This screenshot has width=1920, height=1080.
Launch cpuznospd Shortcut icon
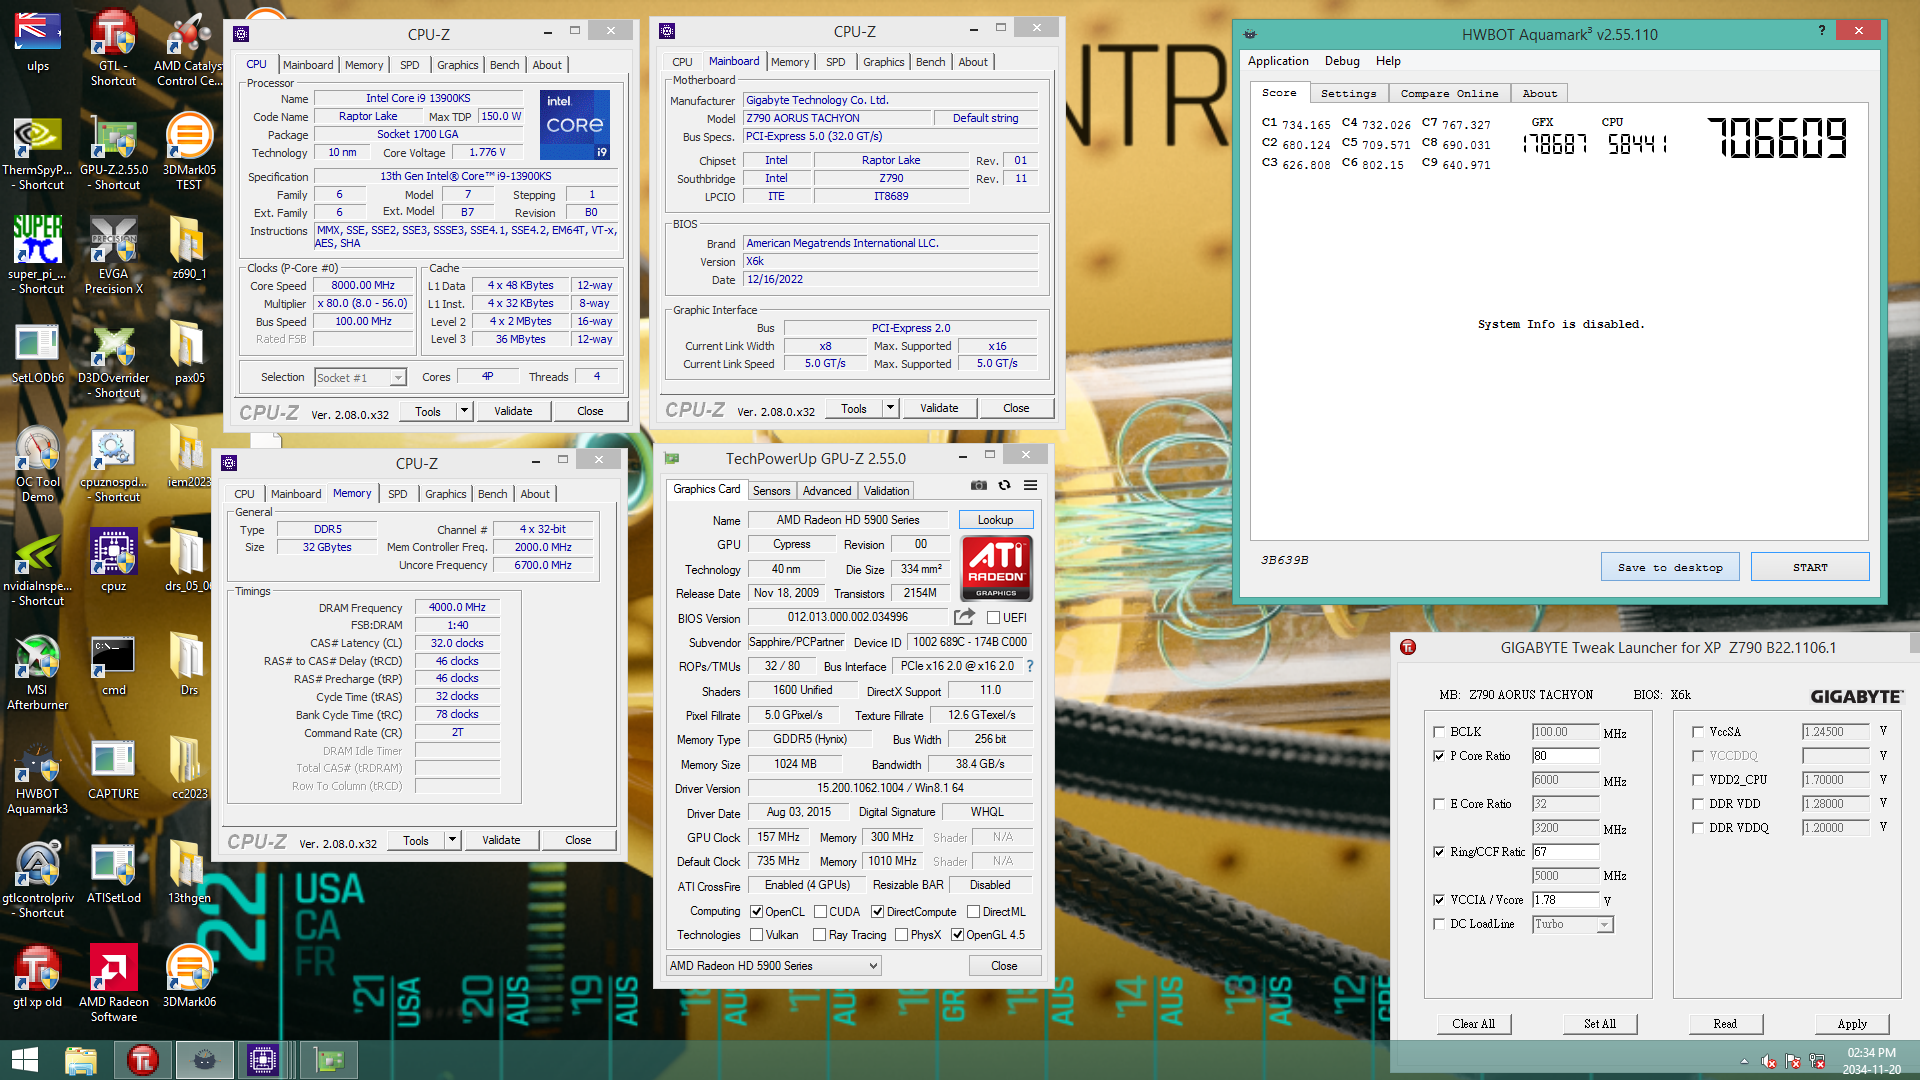[x=114, y=465]
